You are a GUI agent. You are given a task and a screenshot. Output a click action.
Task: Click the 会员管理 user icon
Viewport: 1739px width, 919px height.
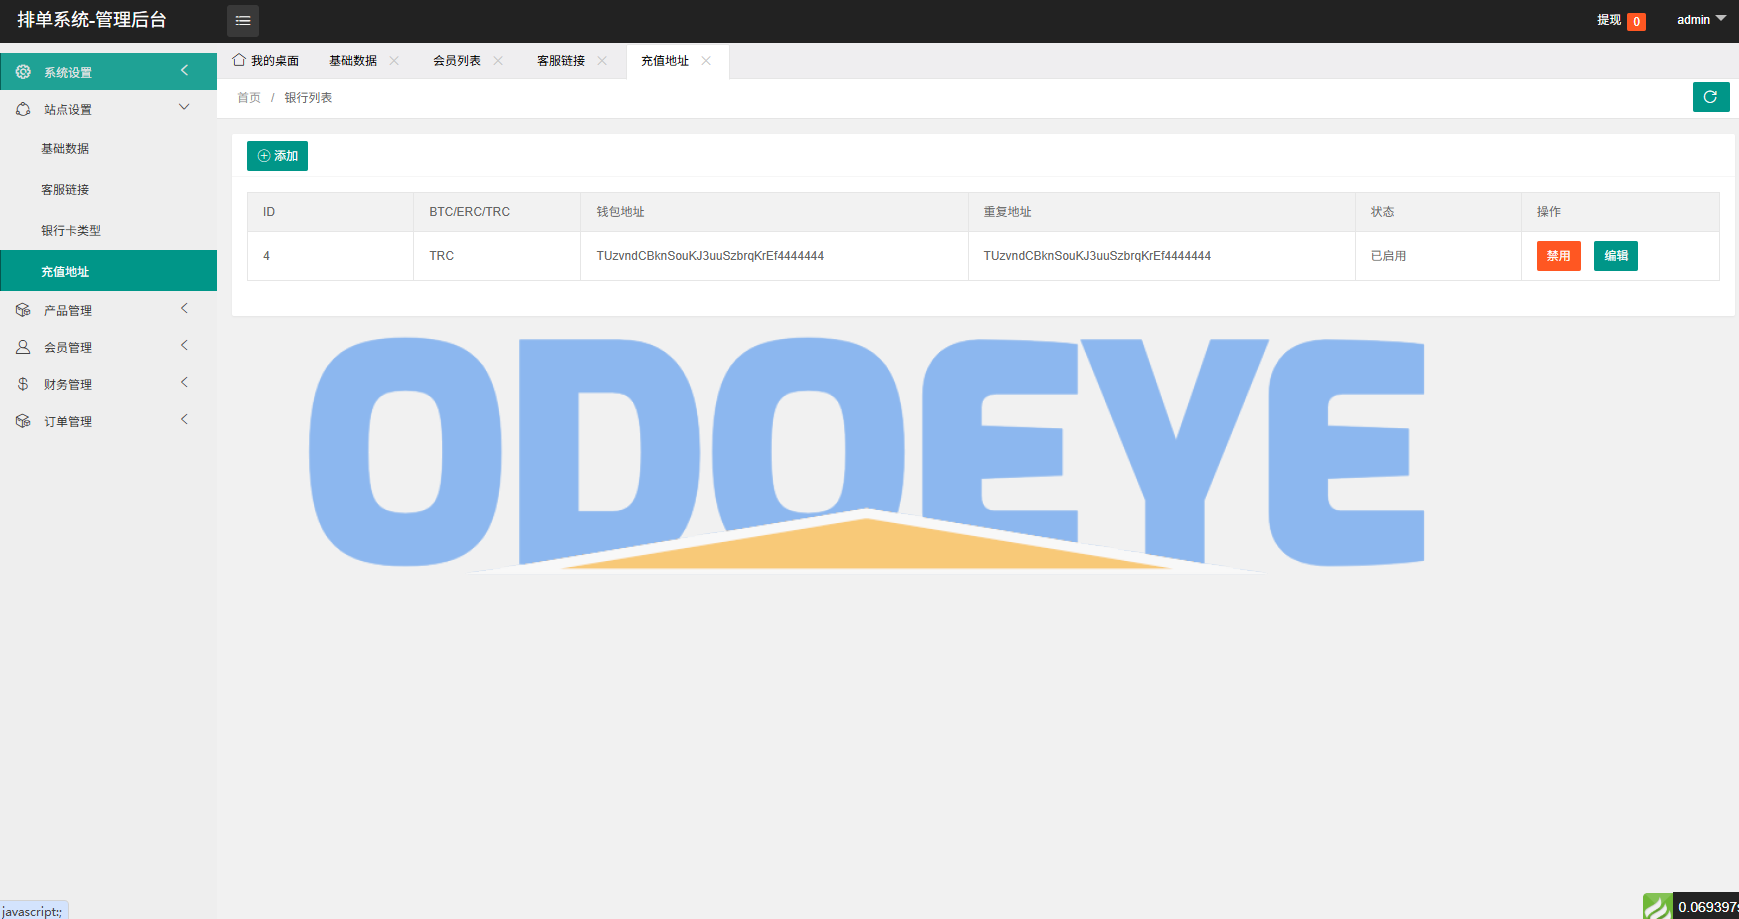(23, 347)
